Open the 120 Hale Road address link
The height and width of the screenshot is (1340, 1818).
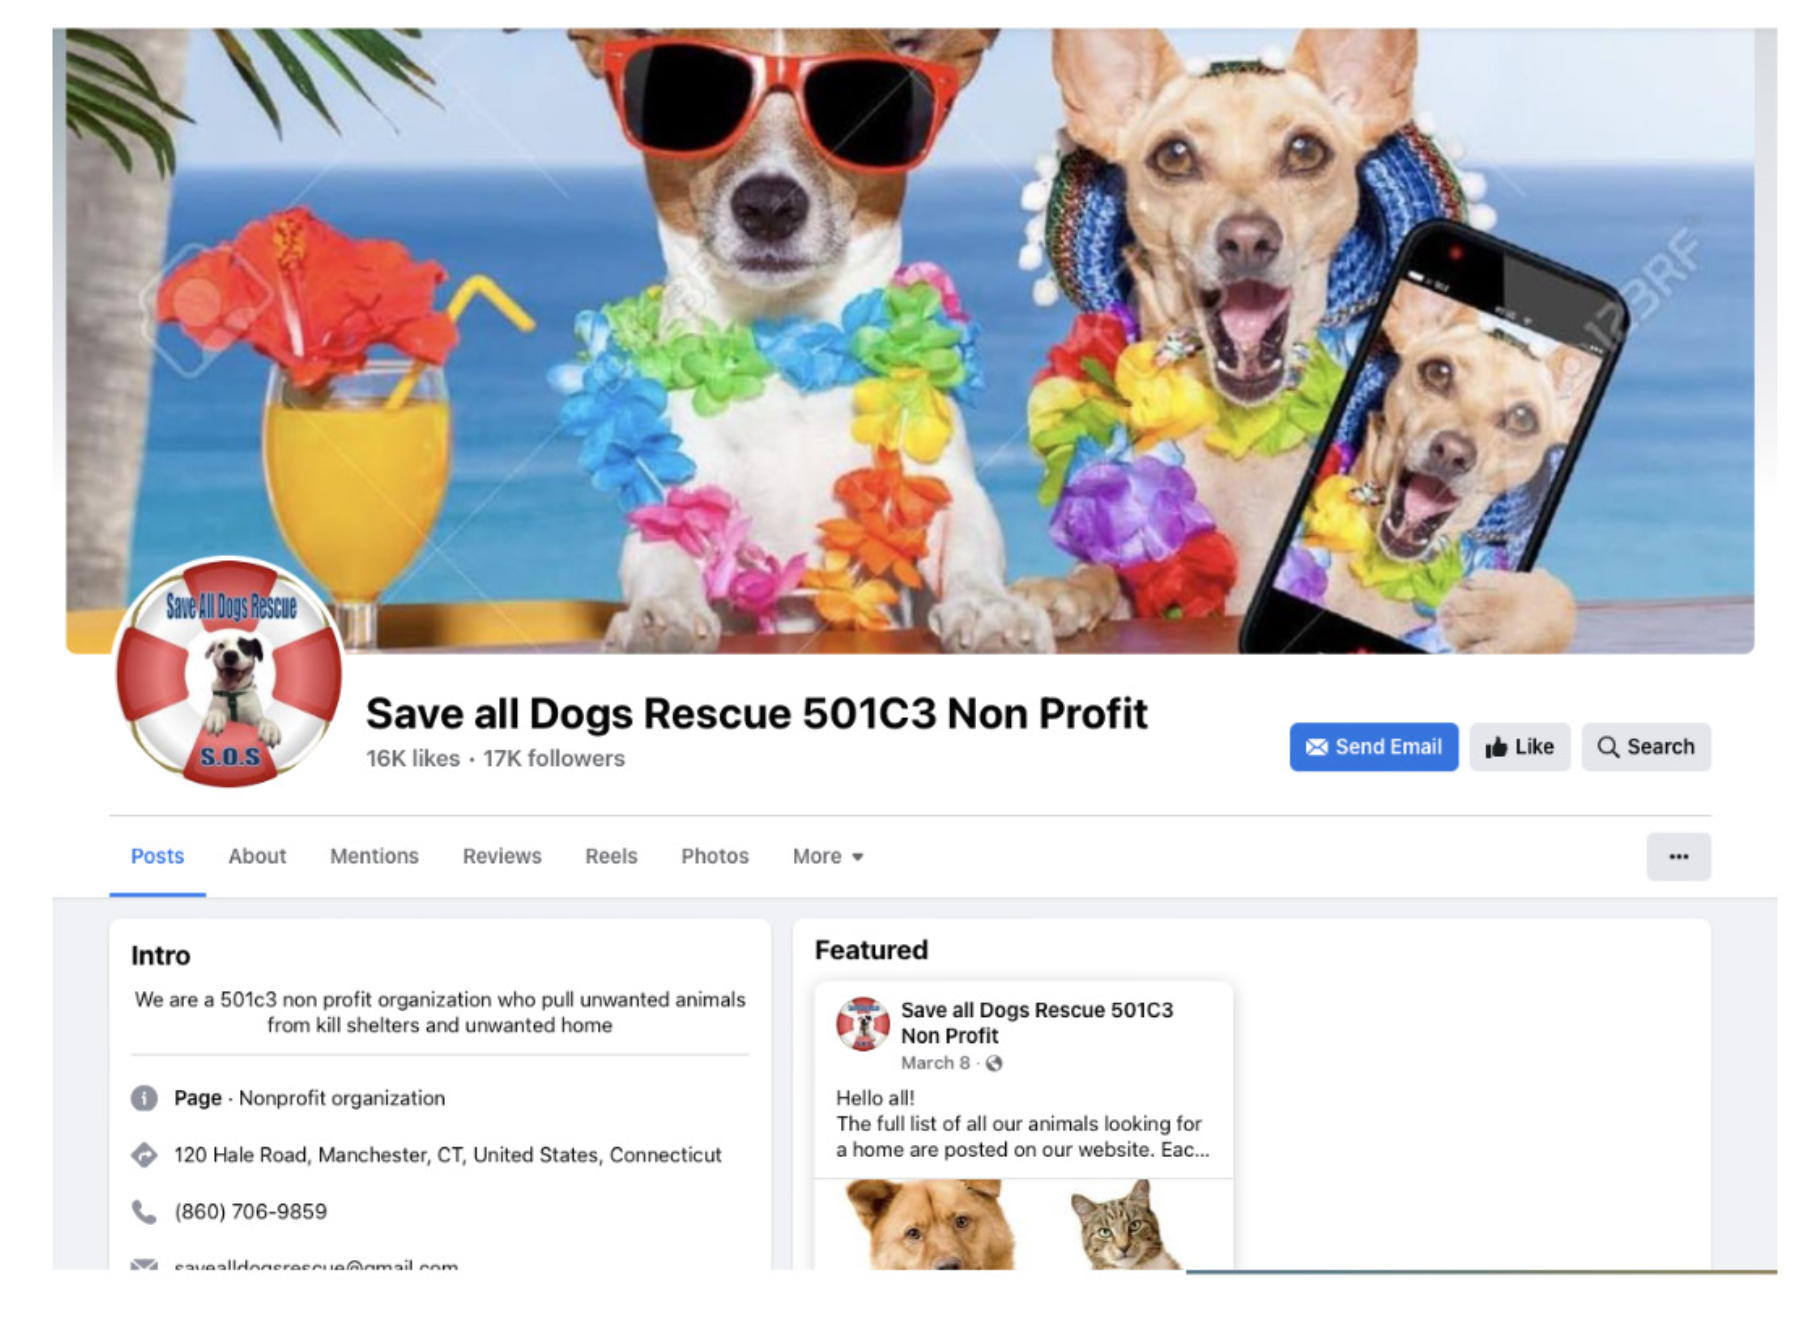(447, 1155)
